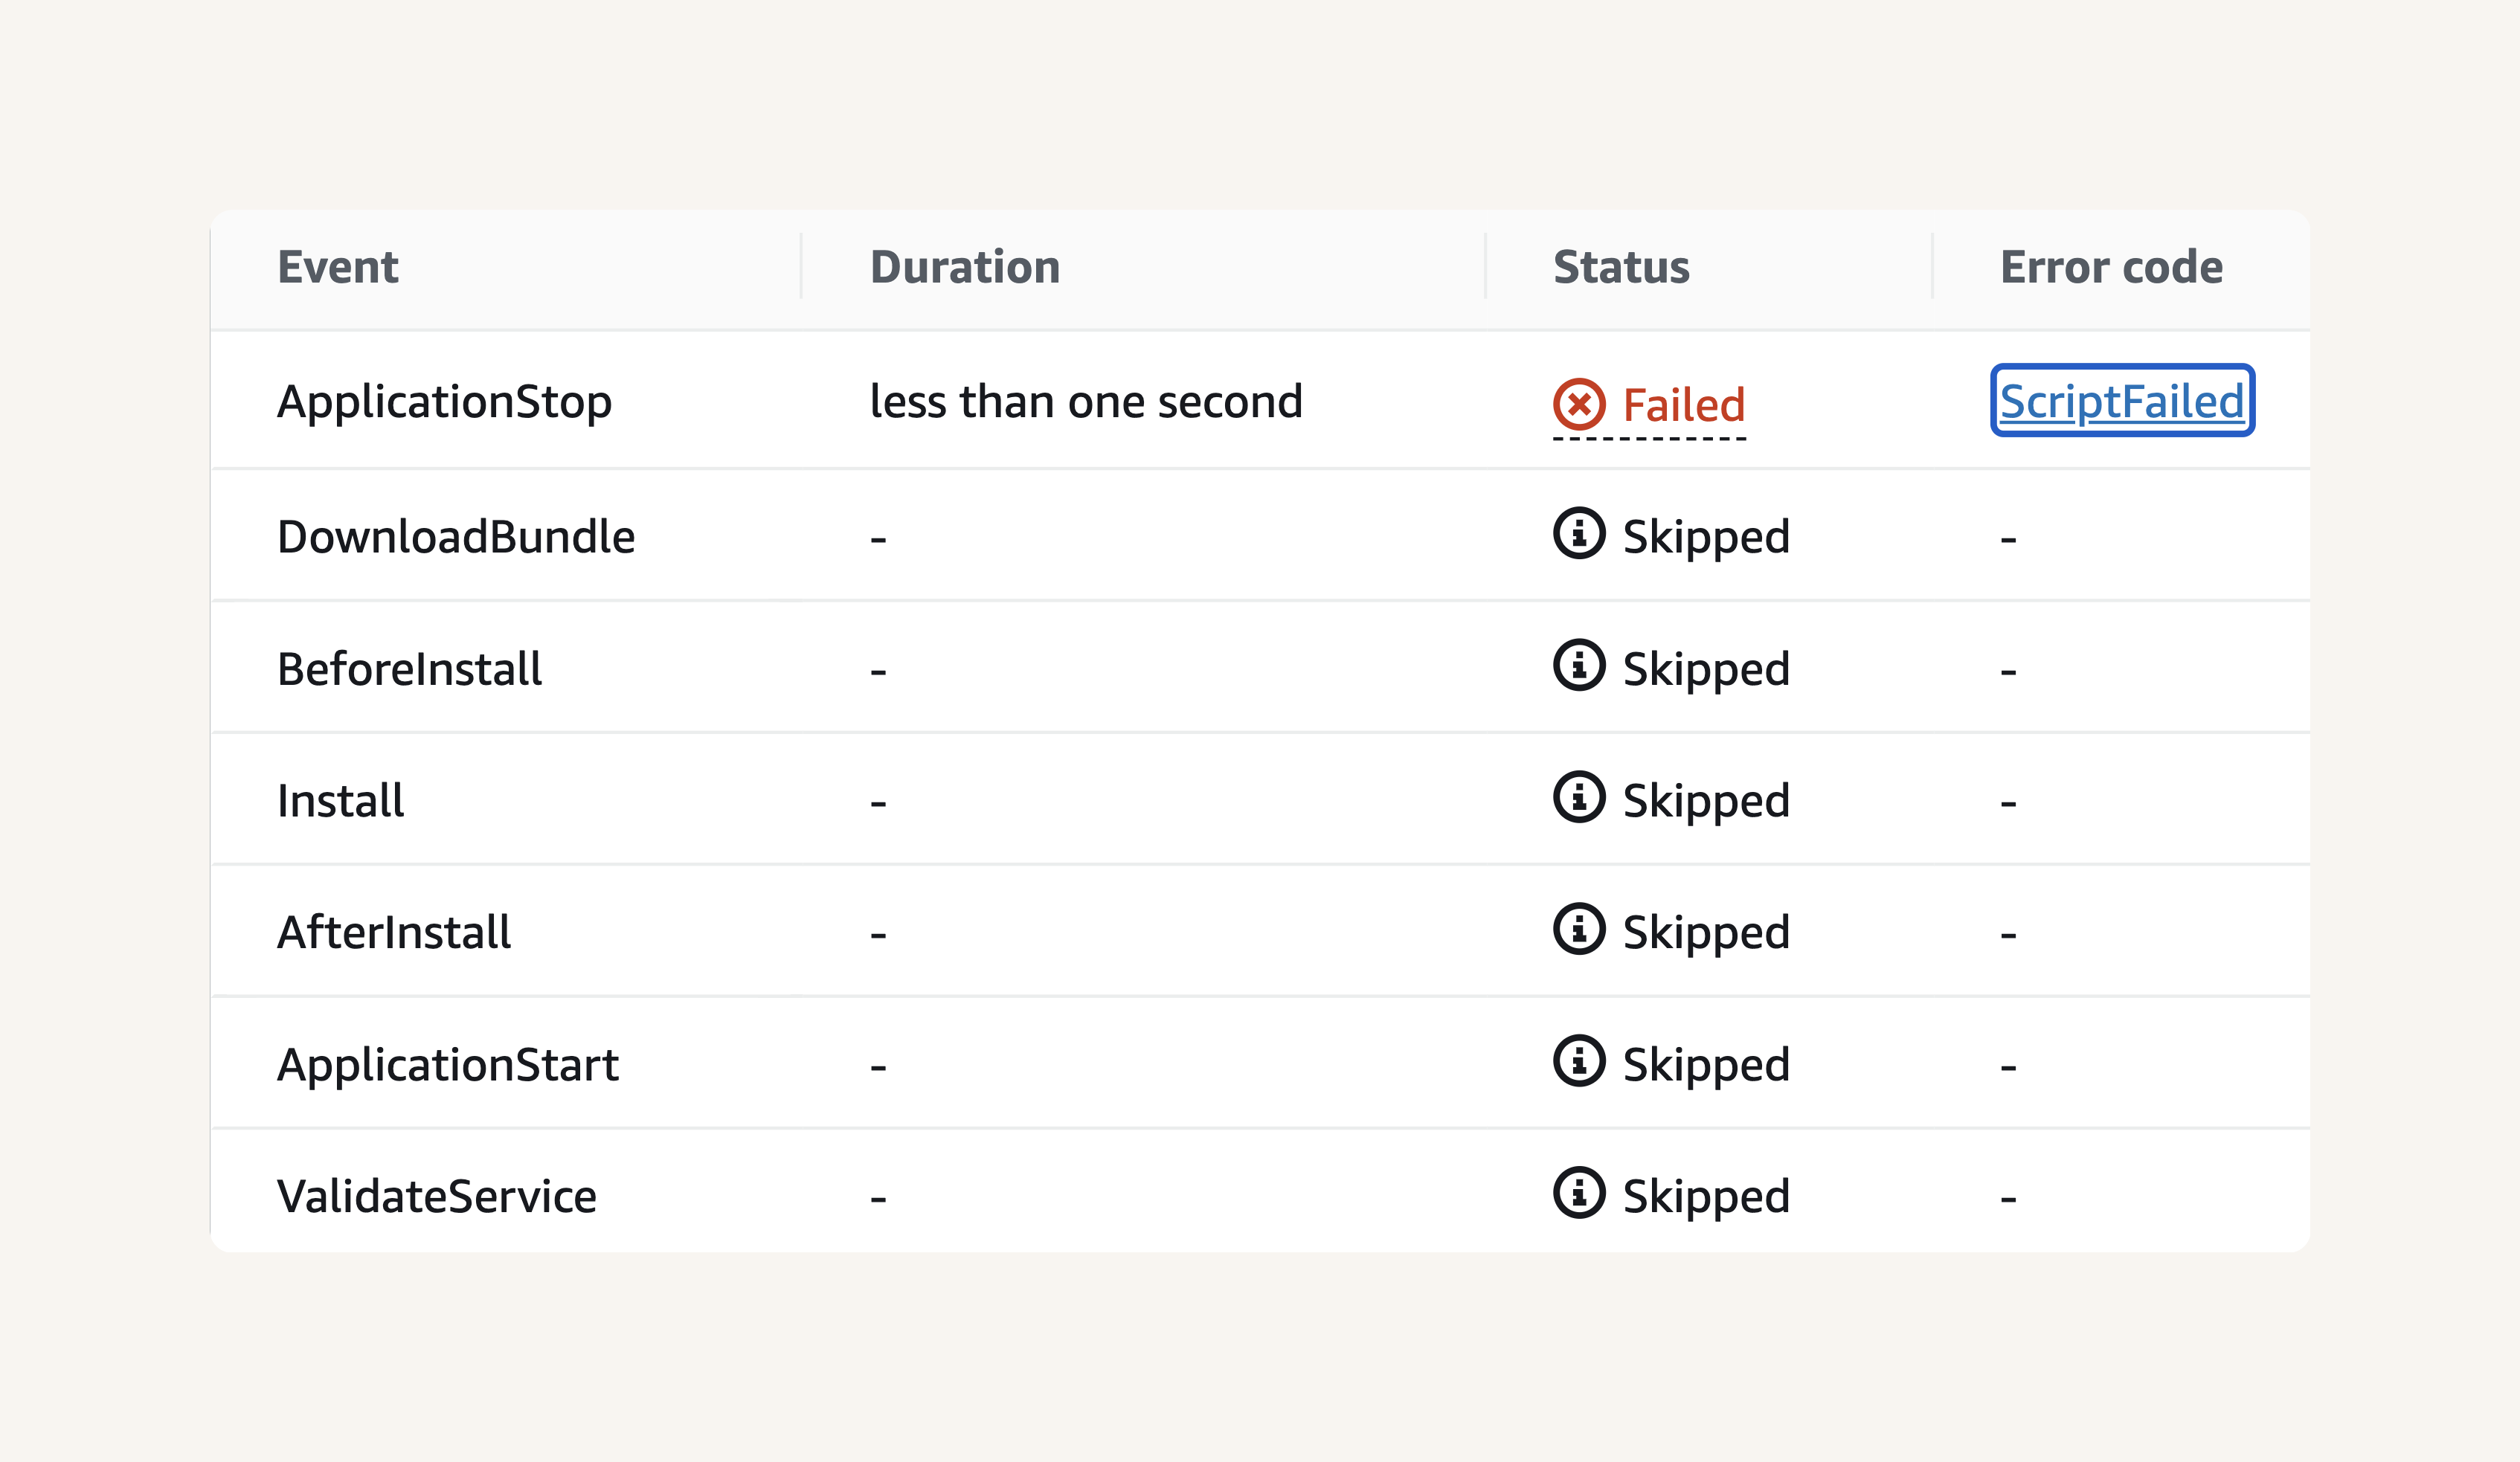Click the BeforeInstall Skipped info icon

tap(1579, 665)
